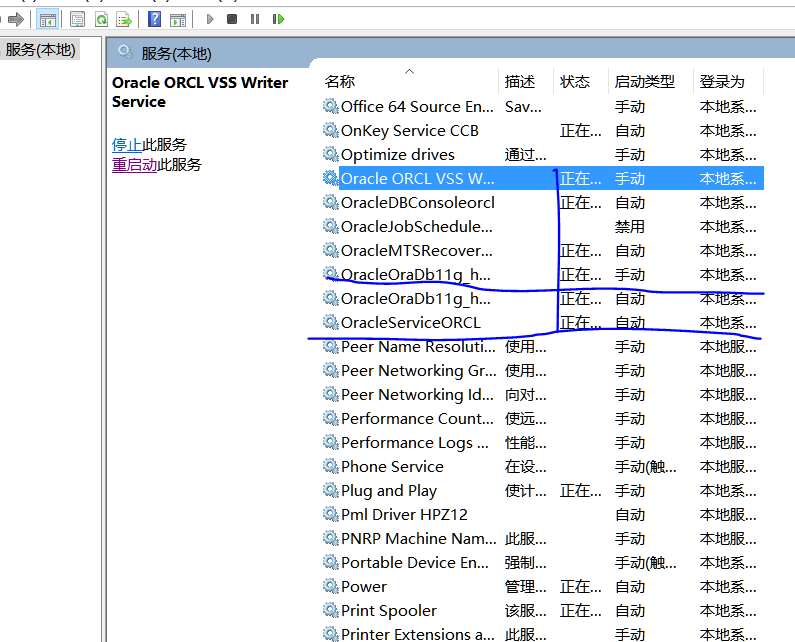Select the highlighted Oracle ORCL VSS W... name
The width and height of the screenshot is (795, 642).
point(418,179)
